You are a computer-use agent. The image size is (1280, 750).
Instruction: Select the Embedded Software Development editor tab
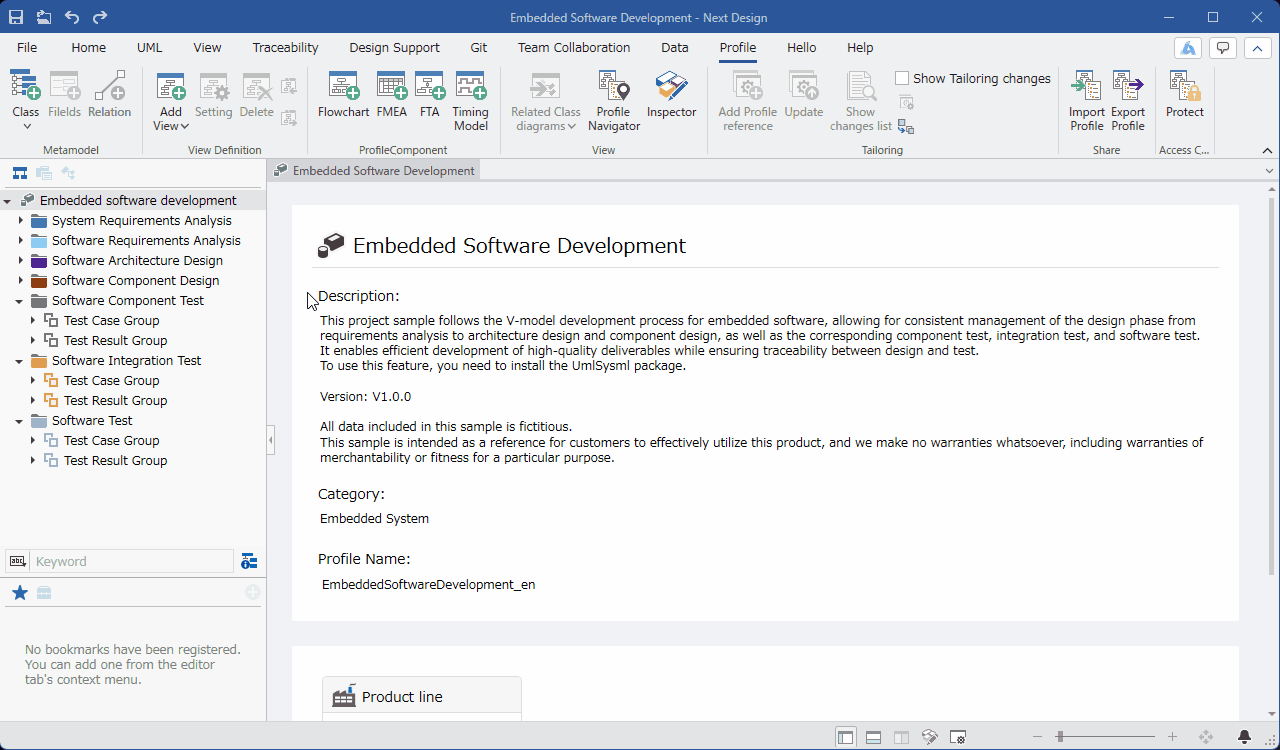tap(374, 171)
